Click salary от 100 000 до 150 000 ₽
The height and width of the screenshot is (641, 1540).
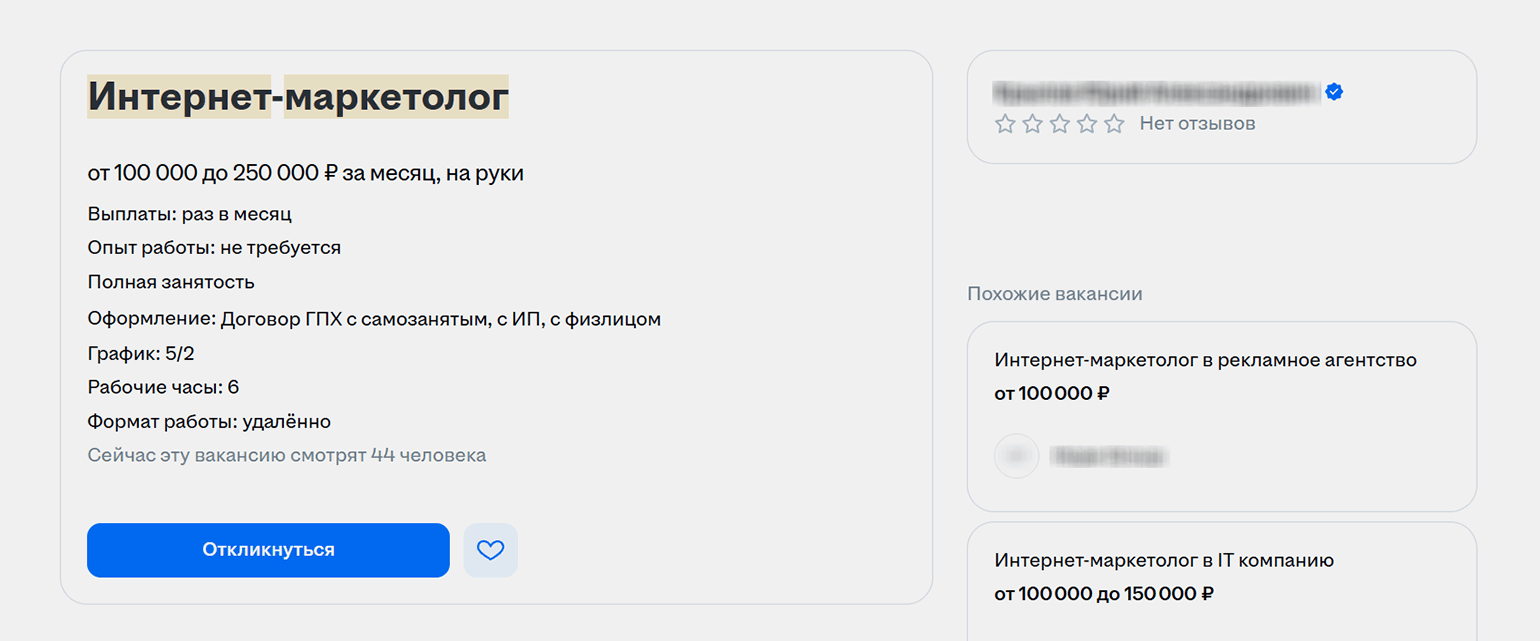(1104, 594)
